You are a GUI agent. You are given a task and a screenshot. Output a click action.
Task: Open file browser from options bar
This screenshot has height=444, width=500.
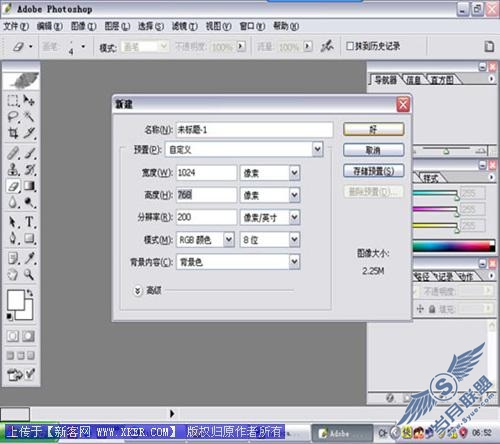click(x=489, y=46)
